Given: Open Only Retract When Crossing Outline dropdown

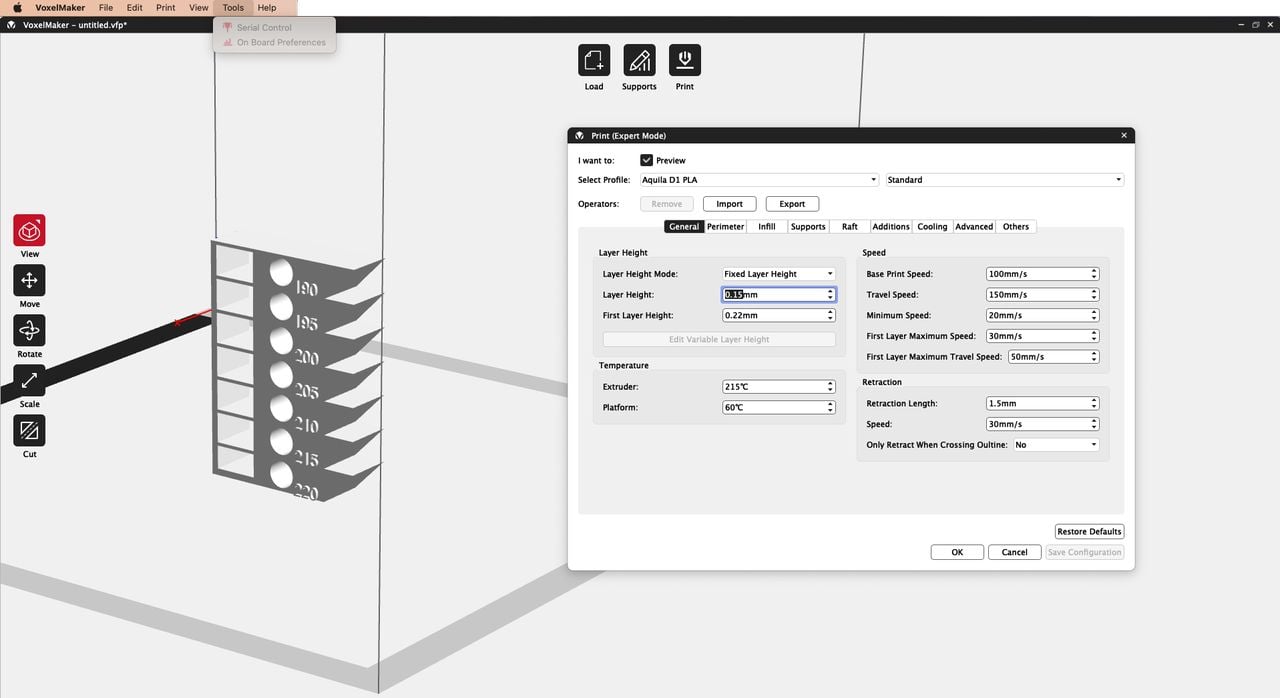Looking at the screenshot, I should click(x=1055, y=445).
